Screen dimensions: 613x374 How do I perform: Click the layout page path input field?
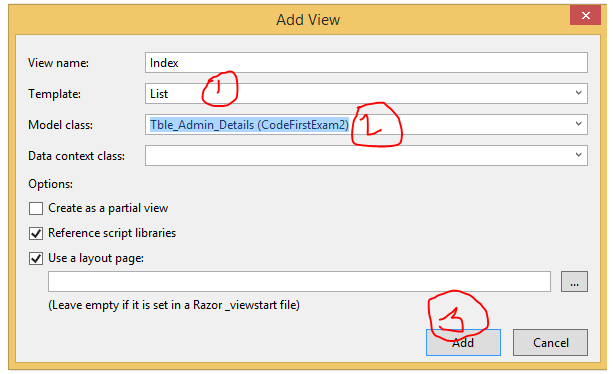pyautogui.click(x=299, y=281)
